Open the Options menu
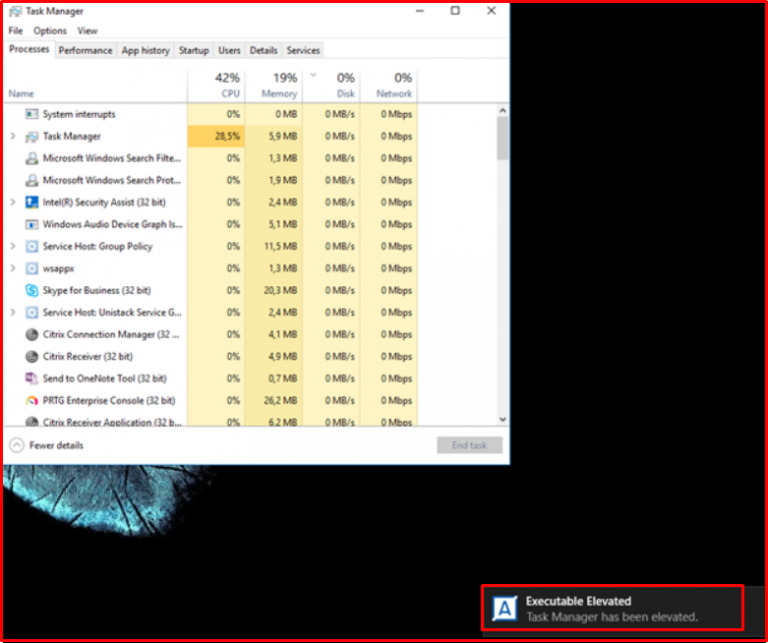 click(50, 31)
